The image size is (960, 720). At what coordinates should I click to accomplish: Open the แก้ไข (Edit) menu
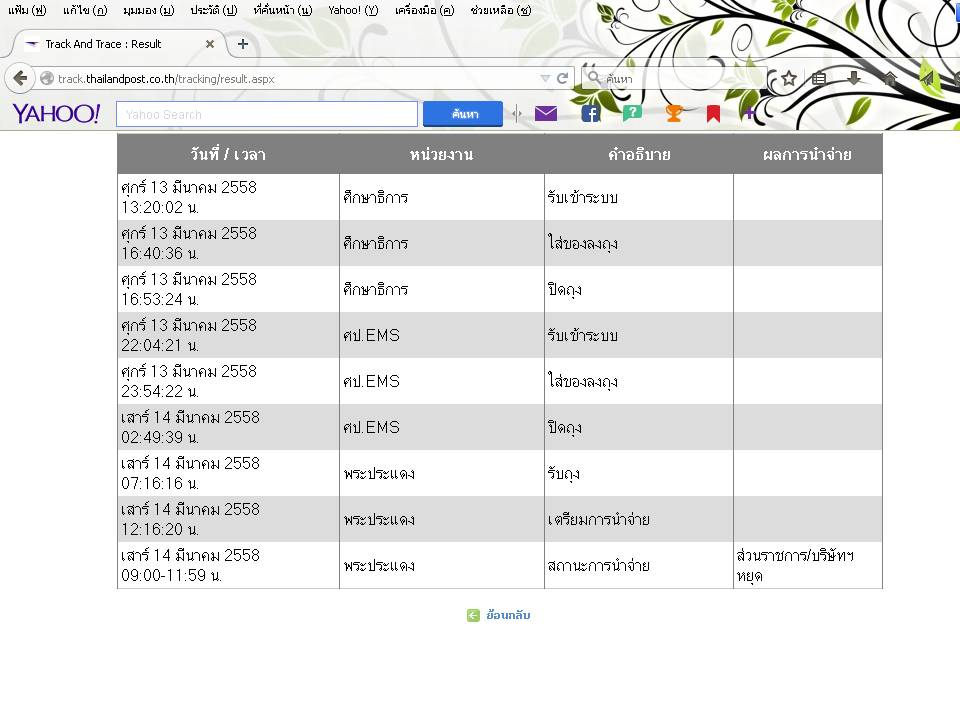84,10
